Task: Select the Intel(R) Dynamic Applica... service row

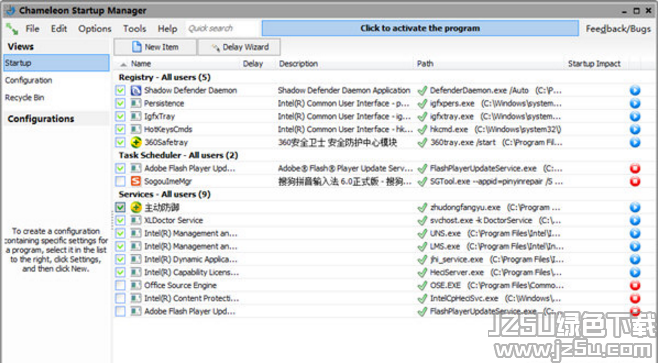Action: (383, 259)
